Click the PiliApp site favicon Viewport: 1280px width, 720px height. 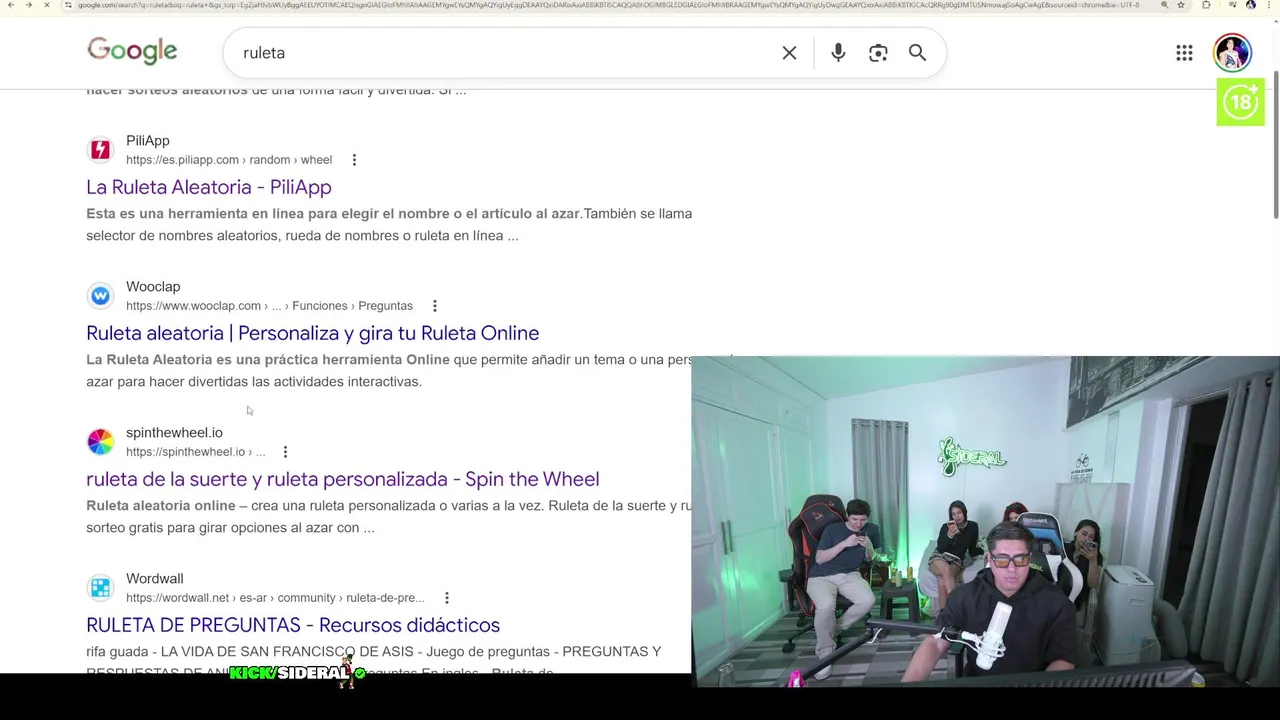(x=100, y=150)
